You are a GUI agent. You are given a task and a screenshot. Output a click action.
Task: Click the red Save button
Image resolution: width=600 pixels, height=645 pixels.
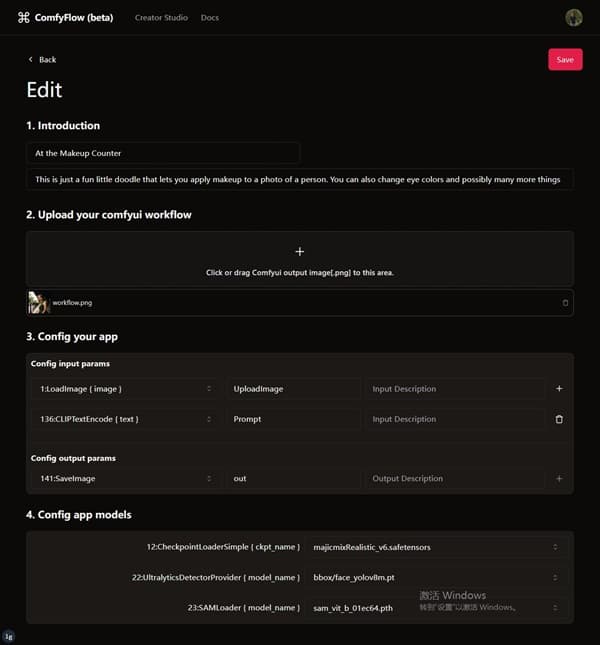pos(565,60)
